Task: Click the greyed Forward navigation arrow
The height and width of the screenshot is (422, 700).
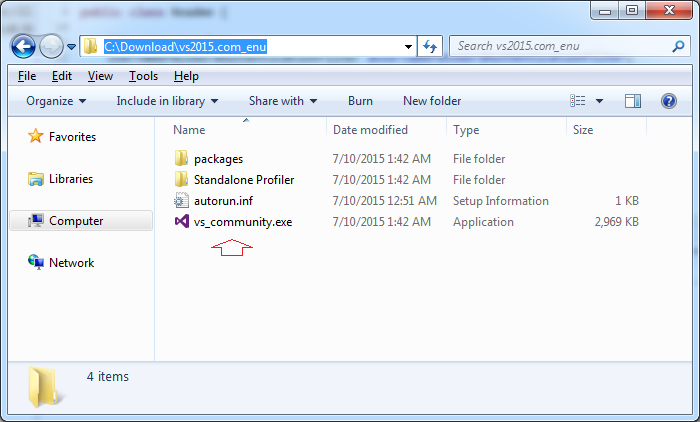Action: click(51, 46)
